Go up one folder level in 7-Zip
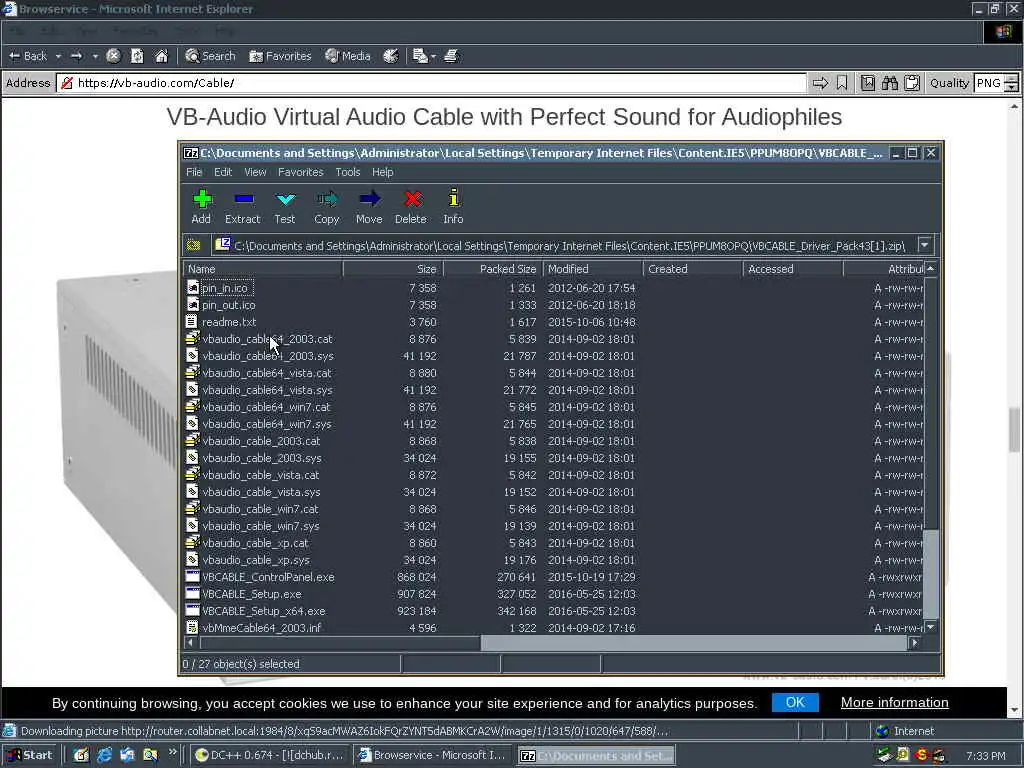This screenshot has width=1024, height=768. click(x=194, y=246)
